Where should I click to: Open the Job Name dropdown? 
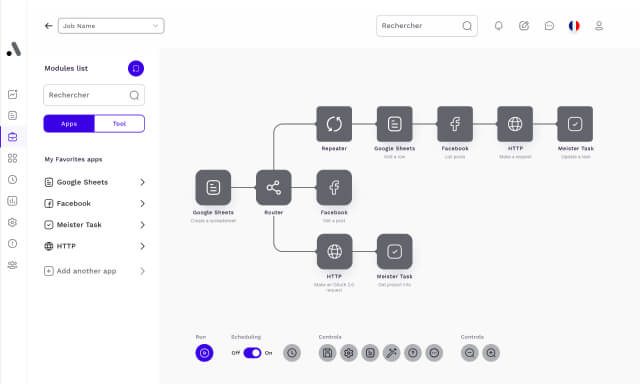click(x=111, y=26)
